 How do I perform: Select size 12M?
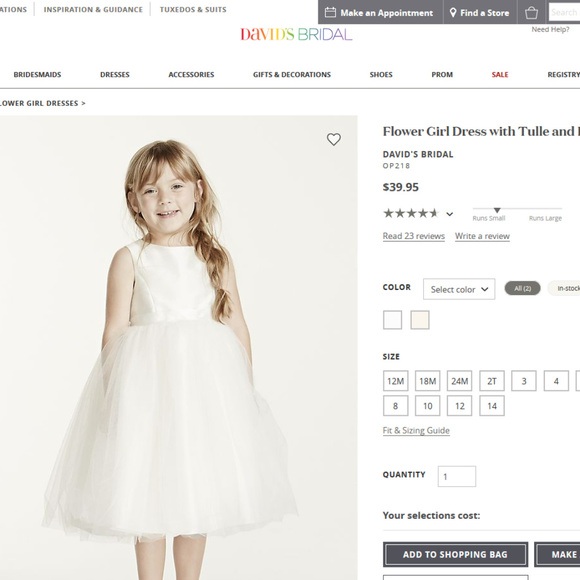pyautogui.click(x=395, y=381)
